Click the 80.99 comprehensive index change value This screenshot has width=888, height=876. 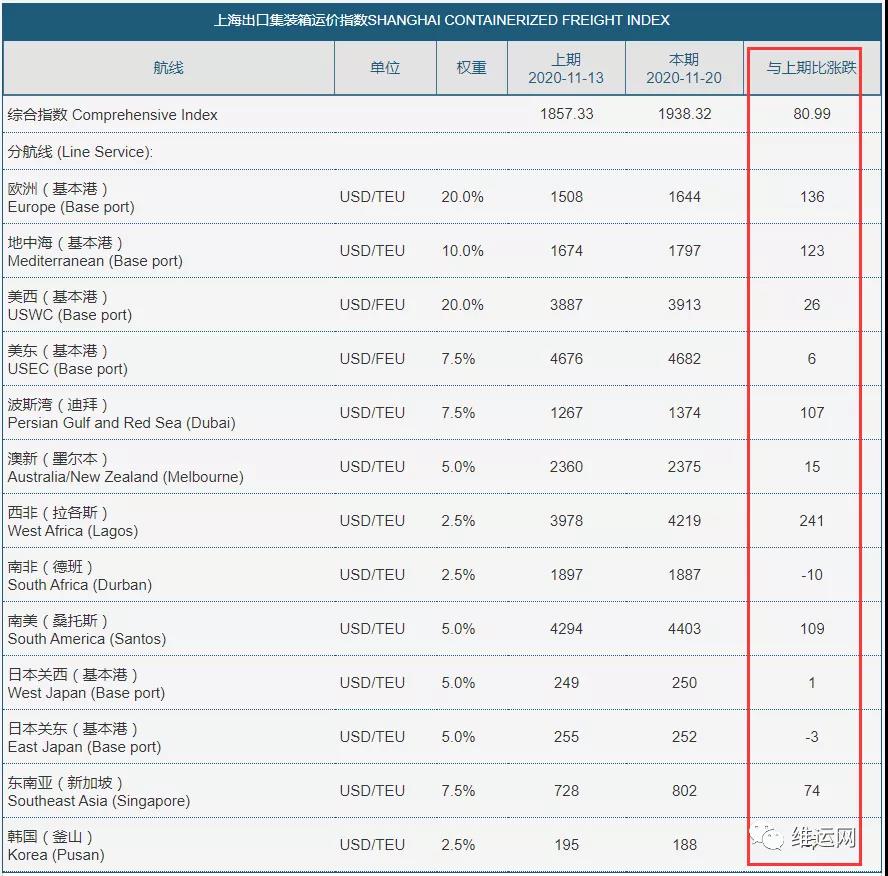pos(811,114)
